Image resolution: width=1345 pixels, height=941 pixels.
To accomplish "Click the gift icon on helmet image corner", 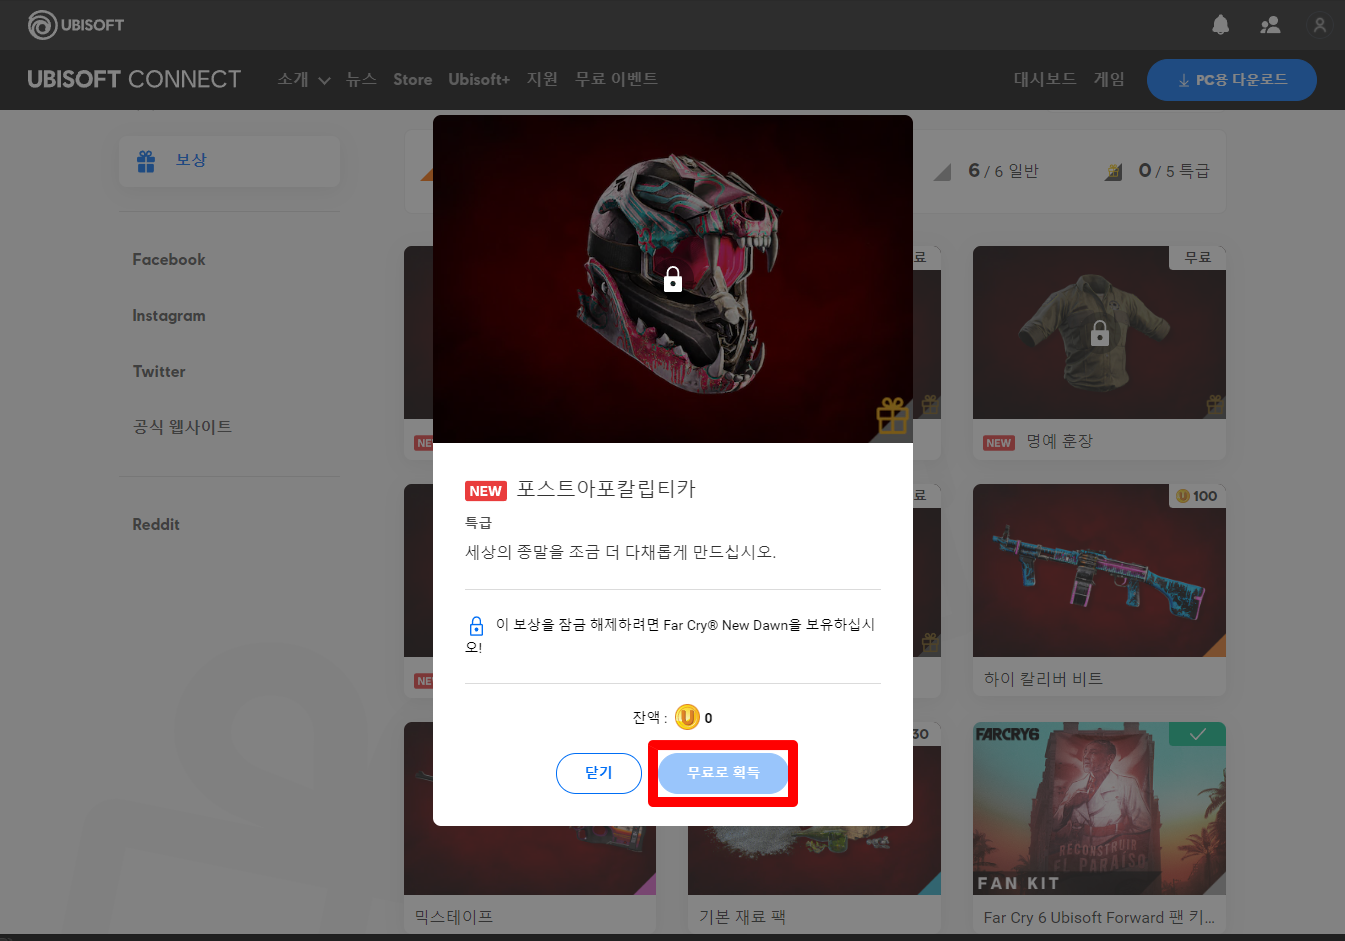I will pos(892,415).
